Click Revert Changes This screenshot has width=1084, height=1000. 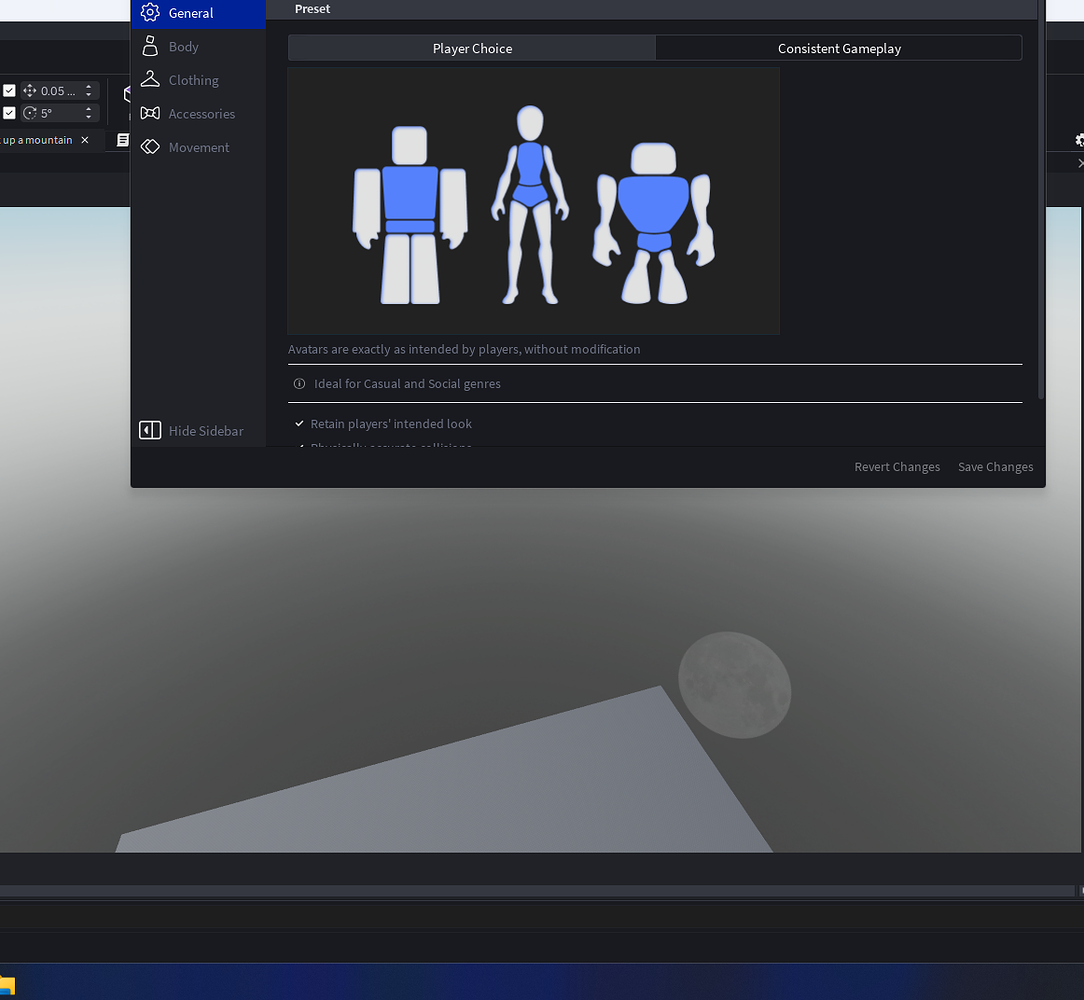pyautogui.click(x=897, y=467)
